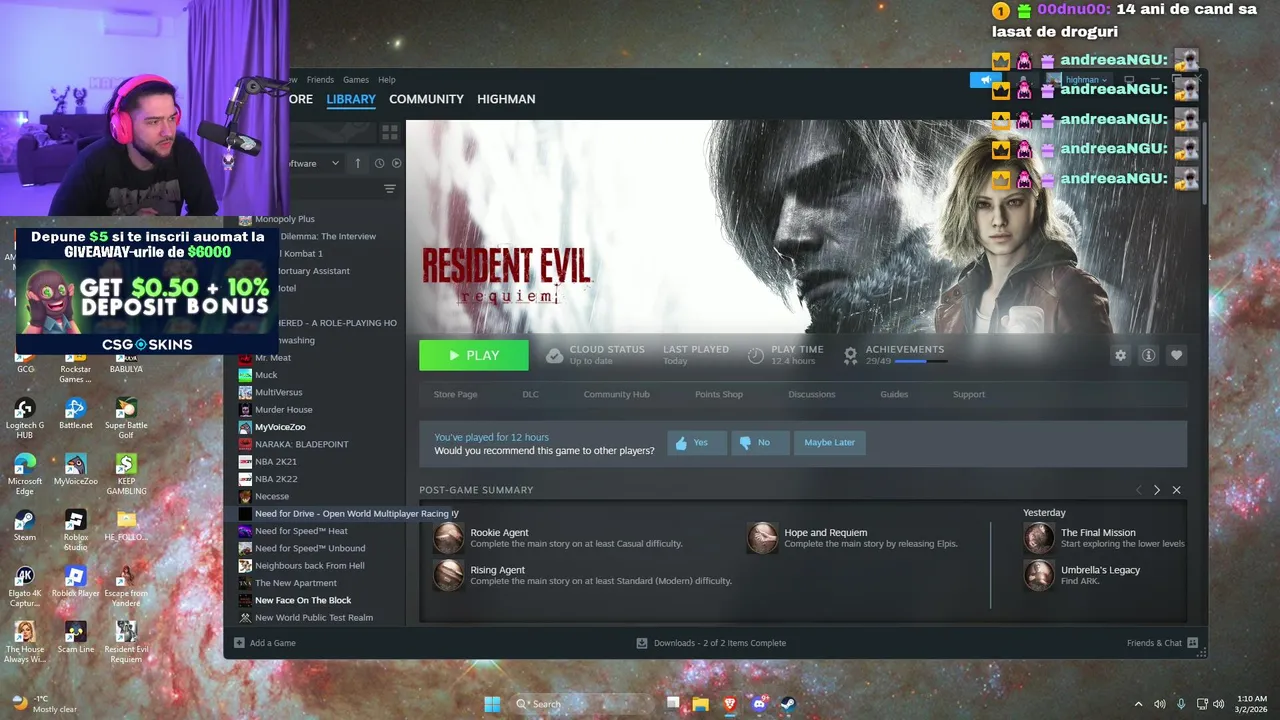Image resolution: width=1280 pixels, height=720 pixels.
Task: Open Roblox Studio desktop shortcut
Action: click(x=76, y=531)
